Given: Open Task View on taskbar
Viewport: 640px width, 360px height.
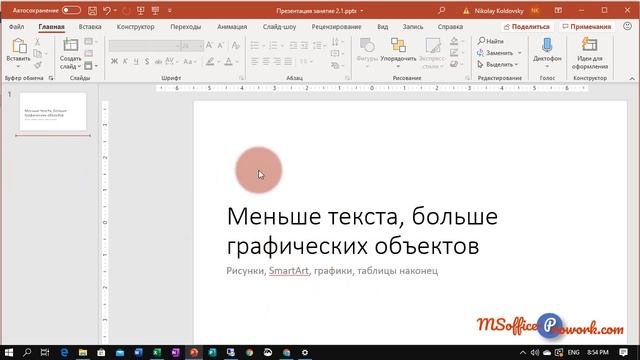Looking at the screenshot, I should coord(45,352).
